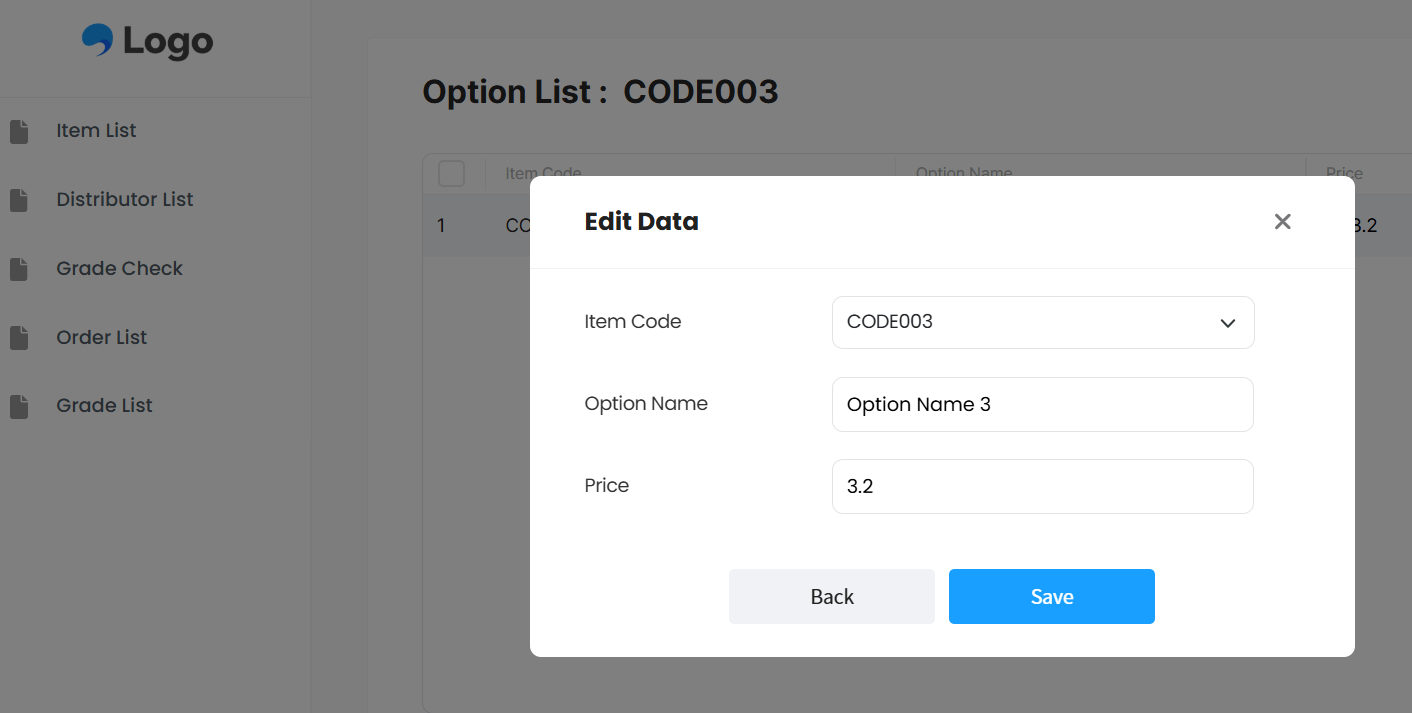Navigate to Order List
The width and height of the screenshot is (1412, 713).
pos(101,337)
